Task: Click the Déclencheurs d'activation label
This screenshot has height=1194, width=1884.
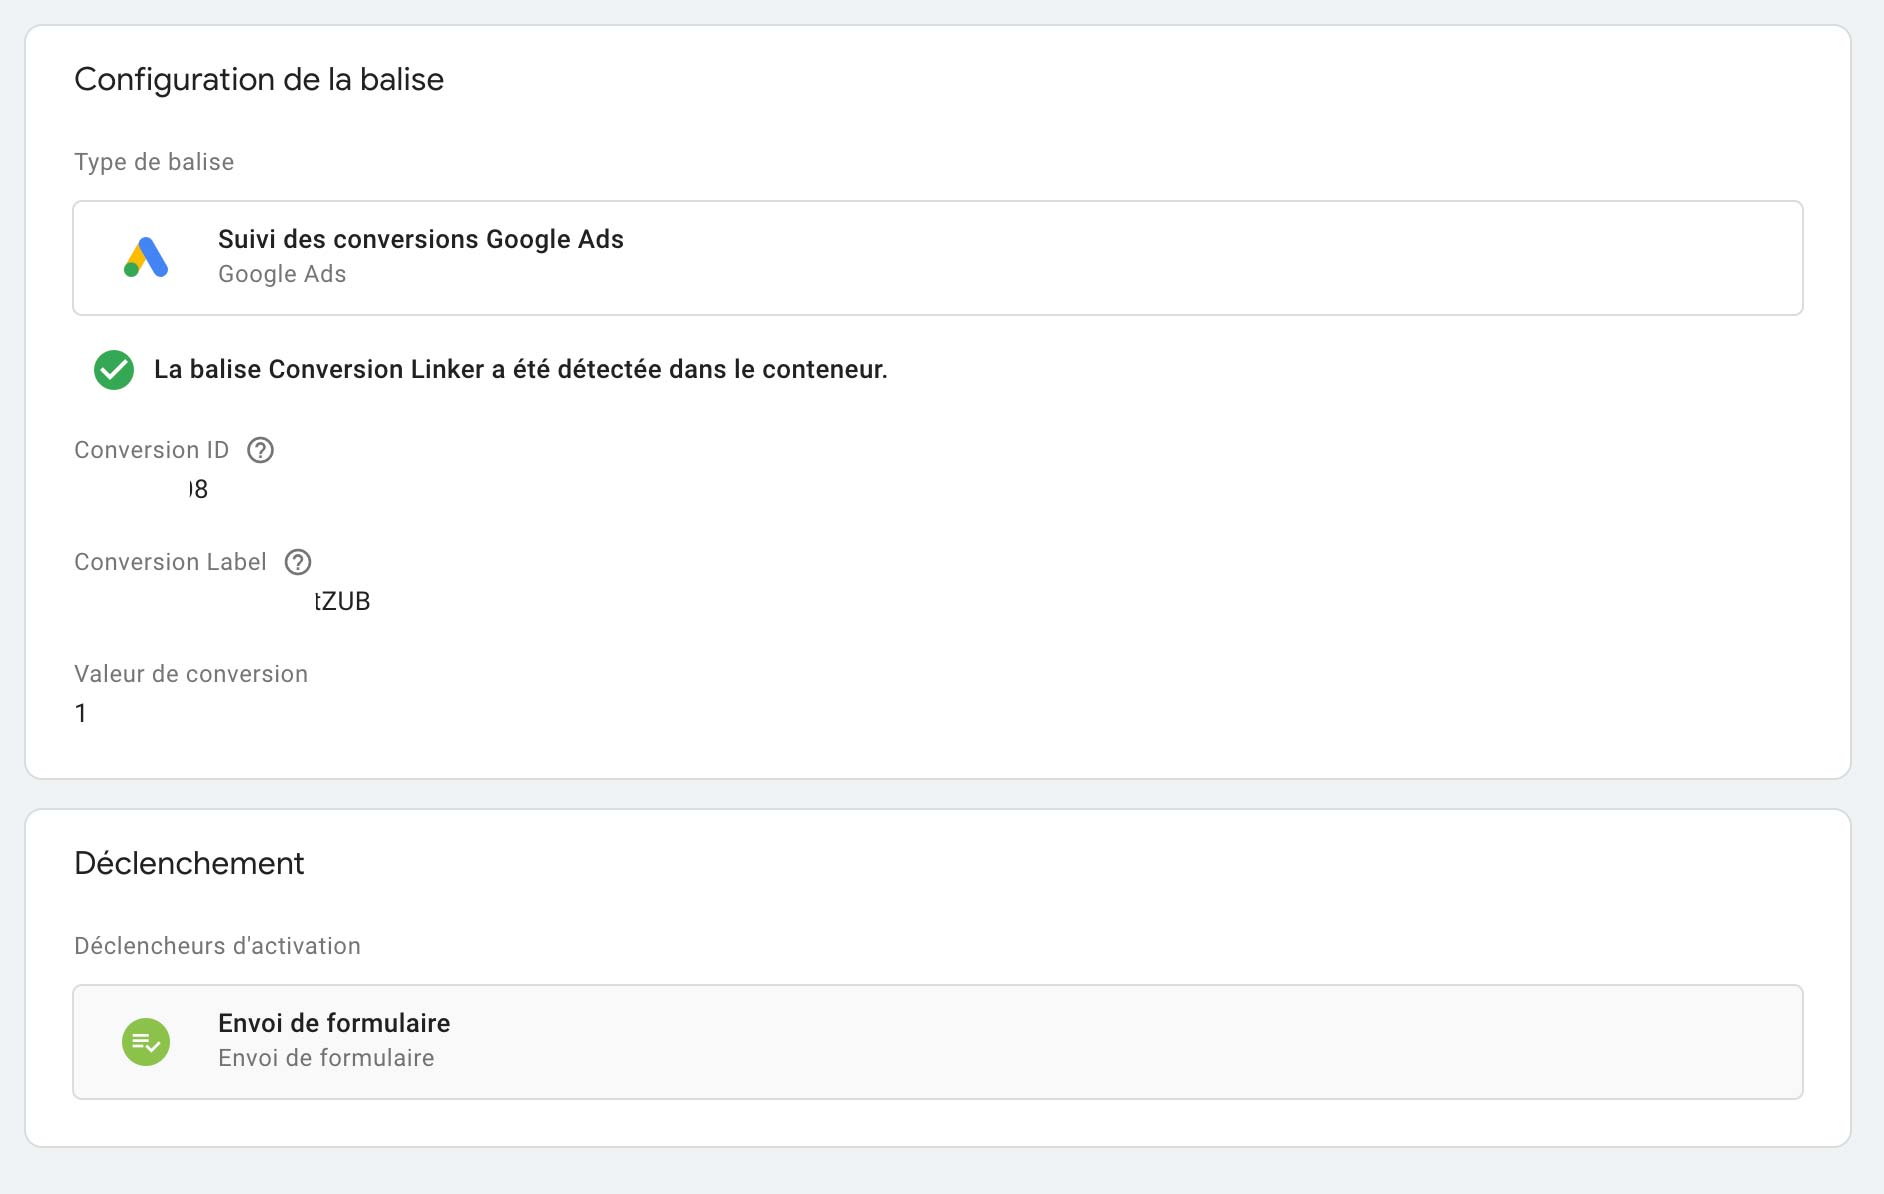Action: 217,946
